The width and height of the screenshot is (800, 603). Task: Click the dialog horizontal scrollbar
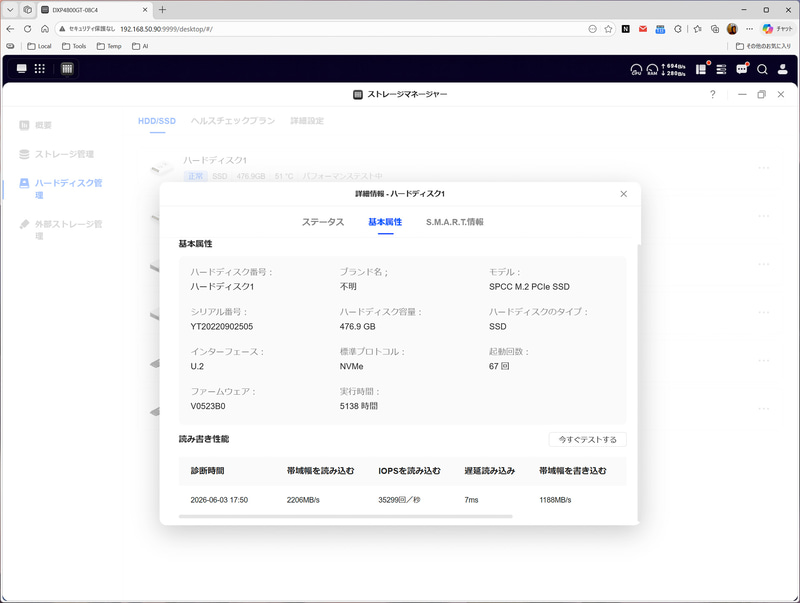pyautogui.click(x=345, y=516)
